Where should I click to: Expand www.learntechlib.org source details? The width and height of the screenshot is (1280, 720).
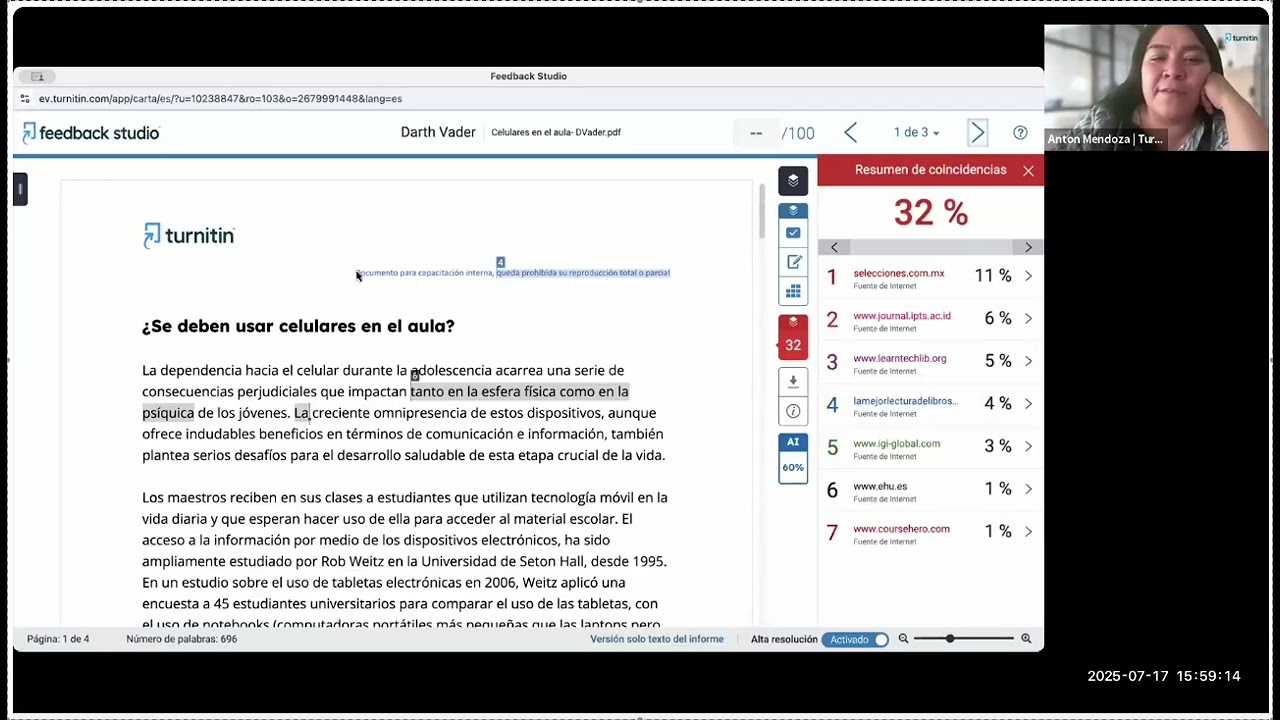point(1028,361)
